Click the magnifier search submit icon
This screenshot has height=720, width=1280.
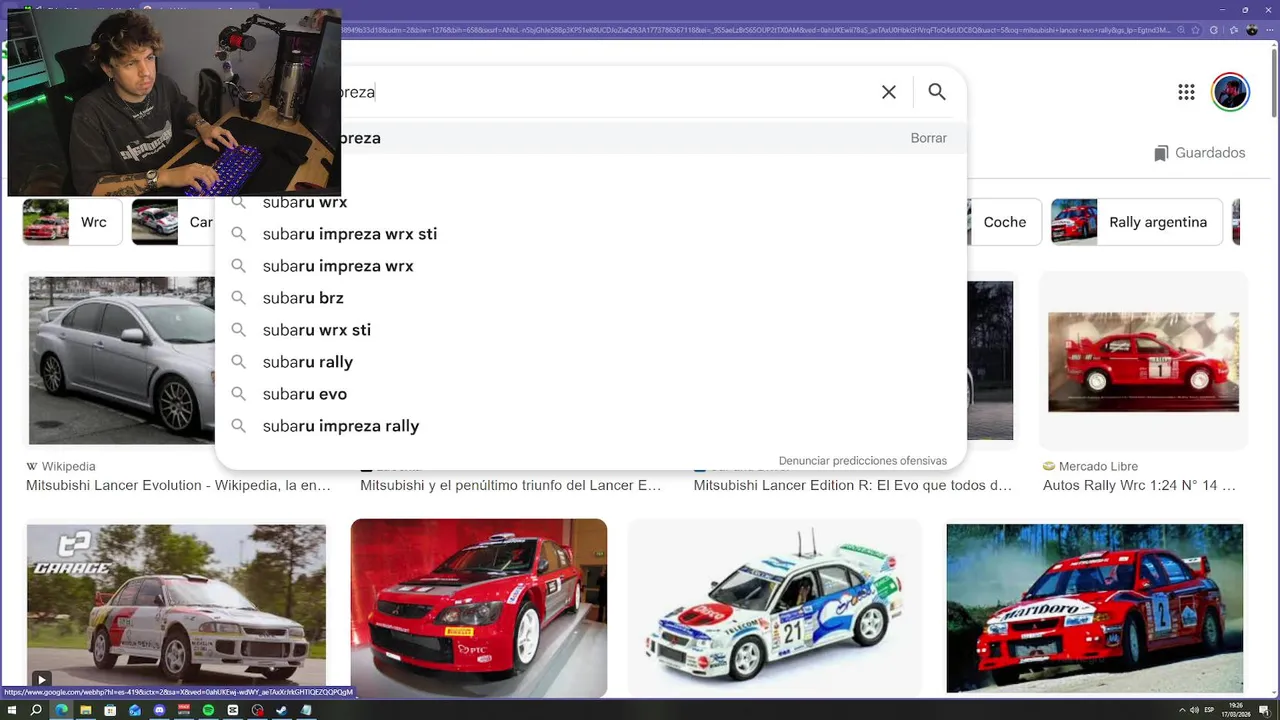click(x=937, y=92)
